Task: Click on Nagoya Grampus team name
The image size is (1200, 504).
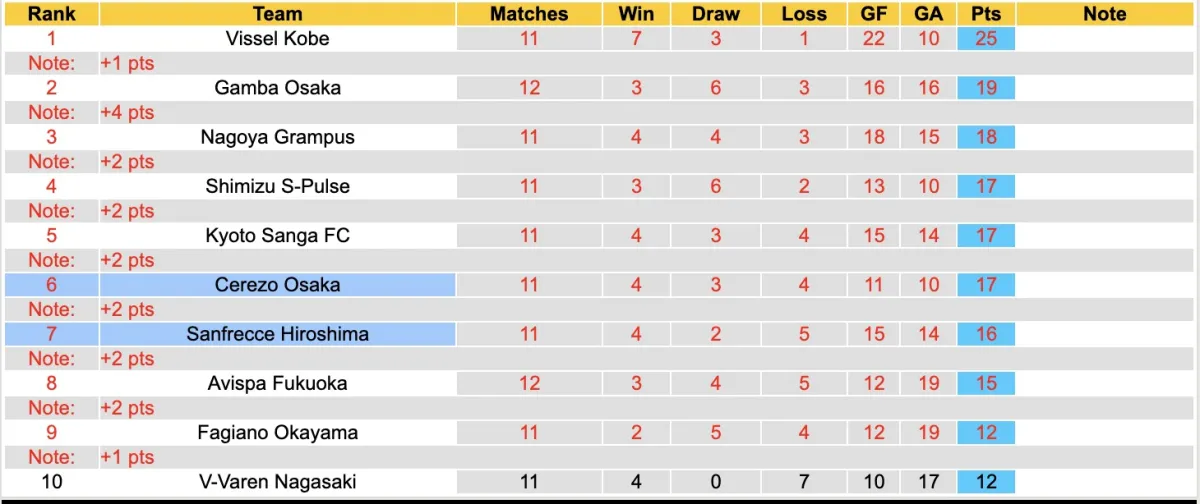Action: point(277,137)
